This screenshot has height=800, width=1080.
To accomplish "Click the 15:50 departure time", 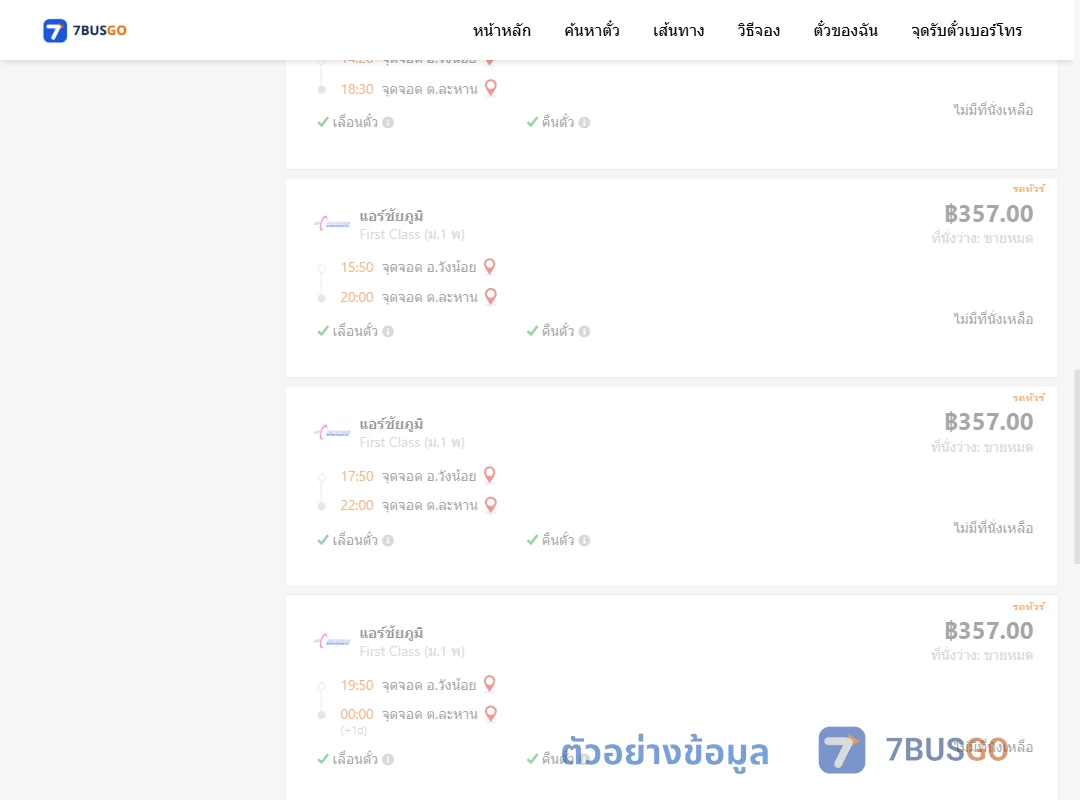I will point(357,267).
